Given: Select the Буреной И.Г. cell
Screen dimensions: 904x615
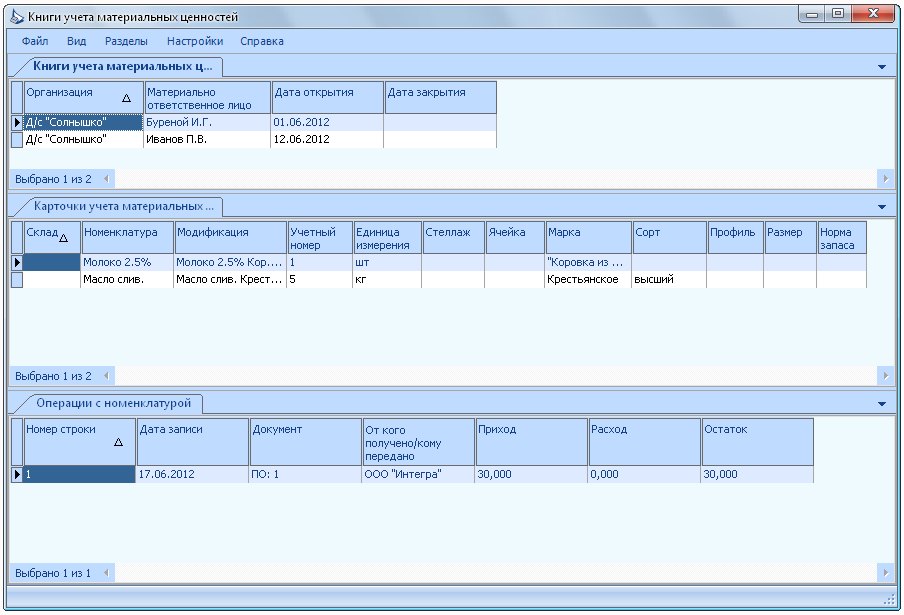Looking at the screenshot, I should pos(207,122).
